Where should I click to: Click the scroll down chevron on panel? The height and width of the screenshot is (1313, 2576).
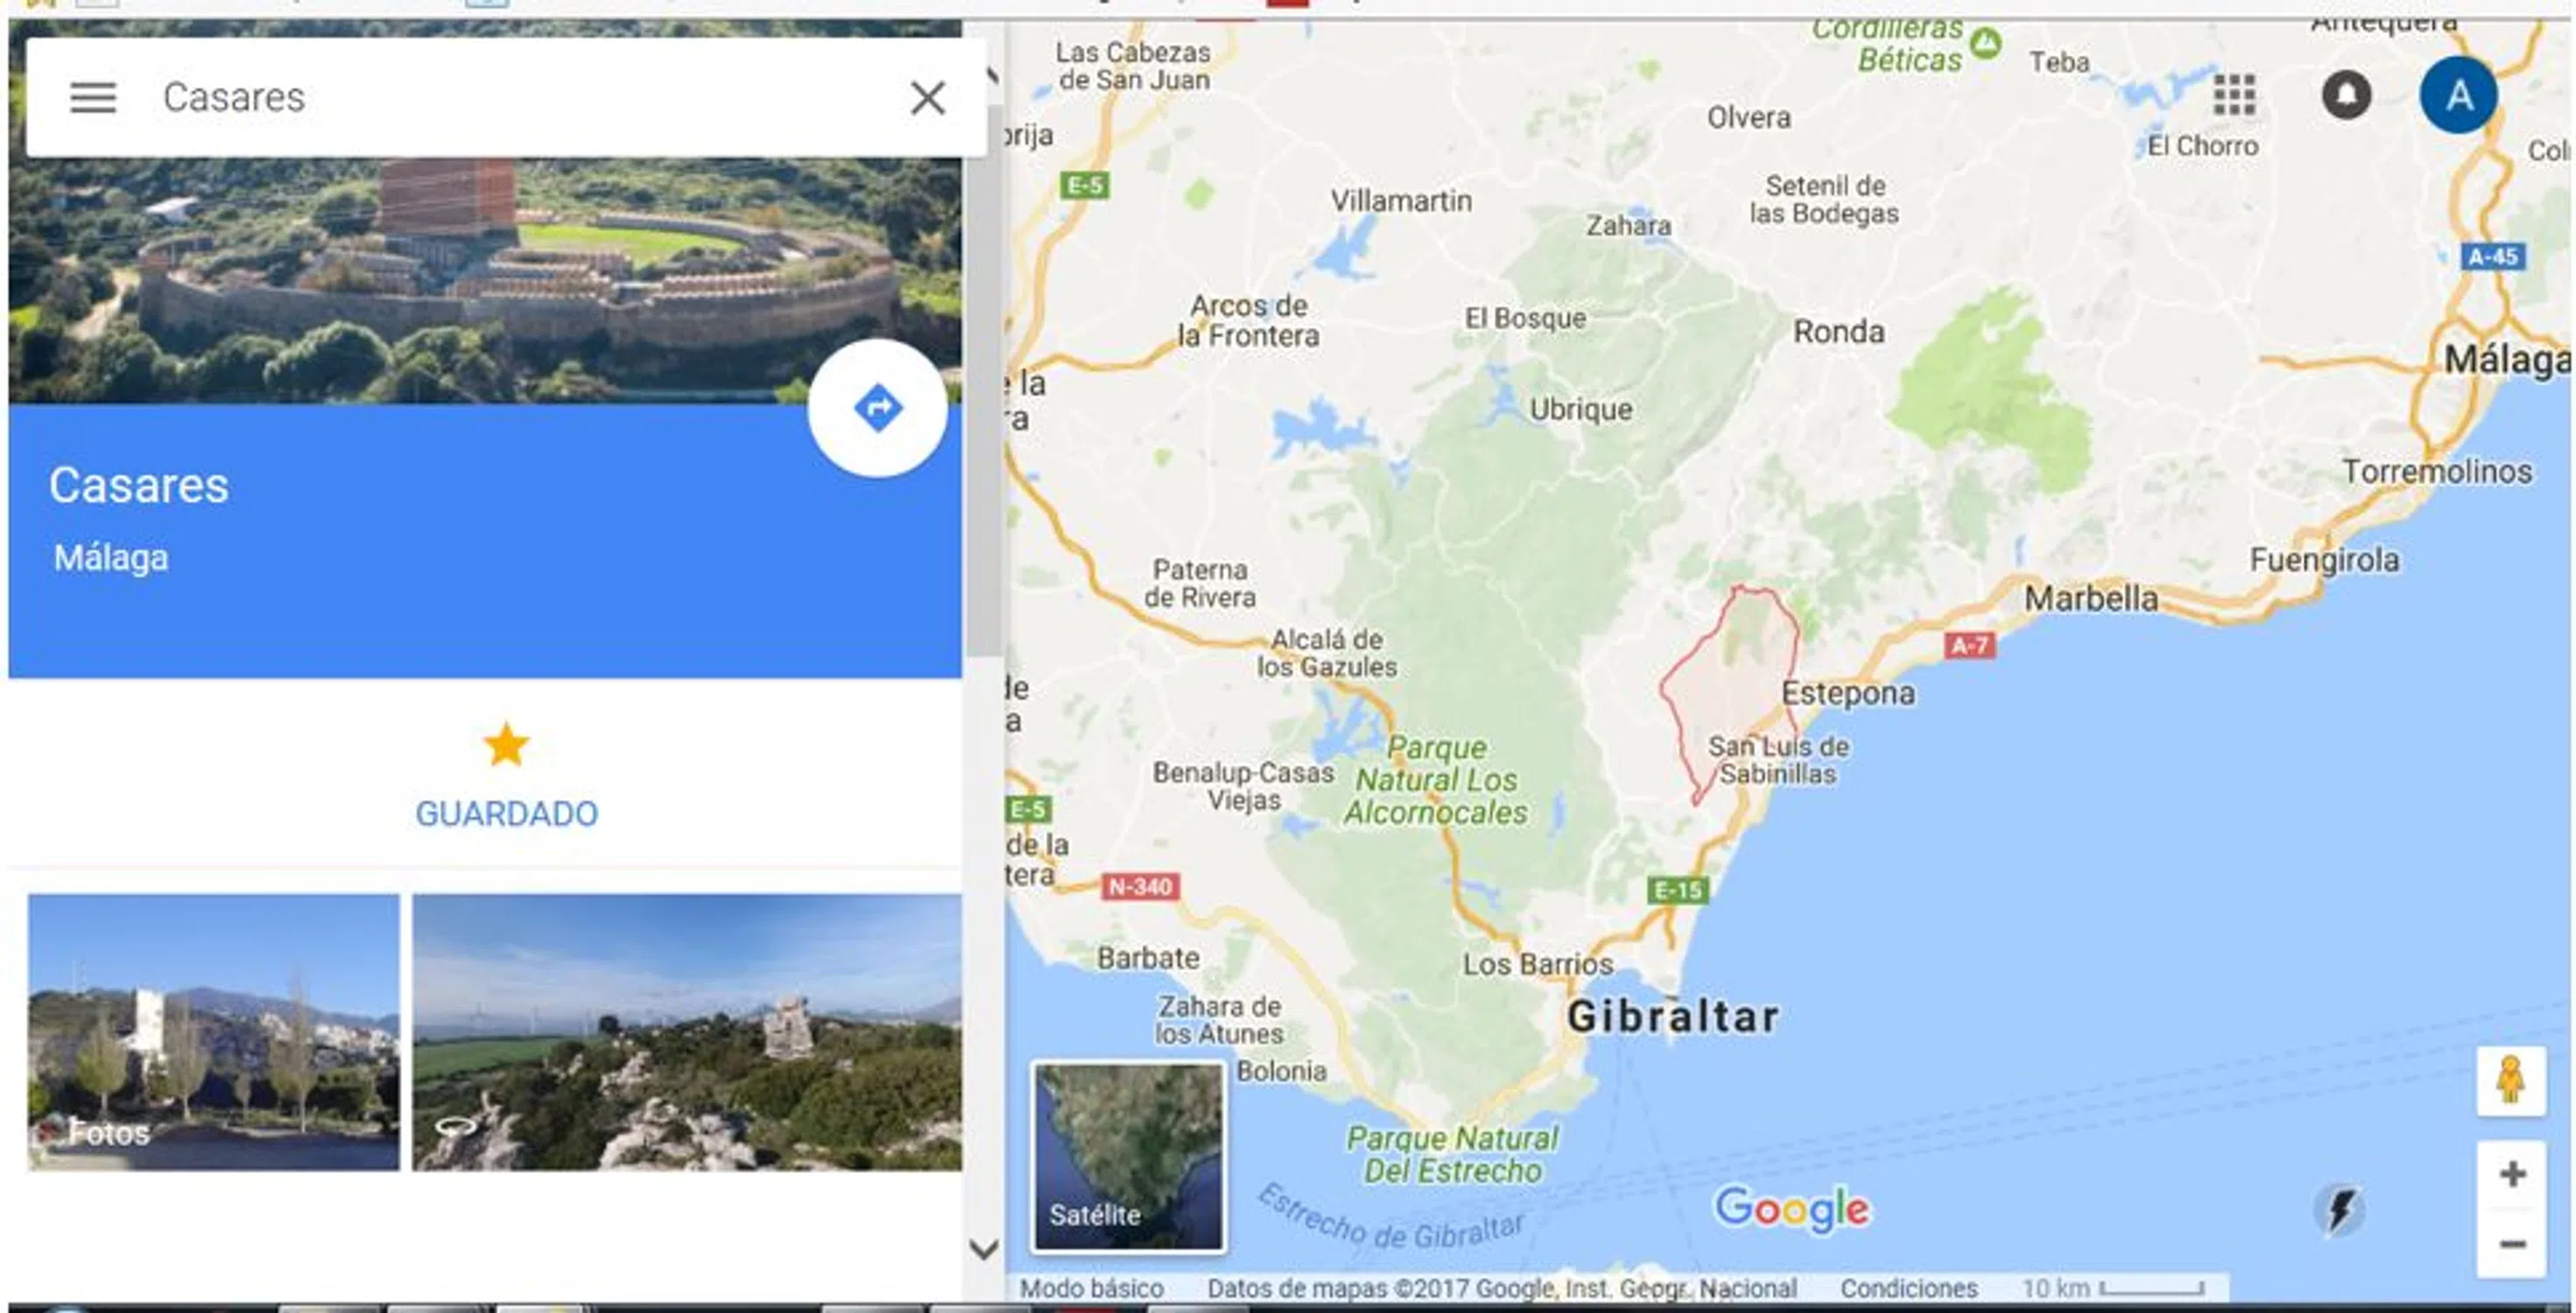click(984, 1249)
